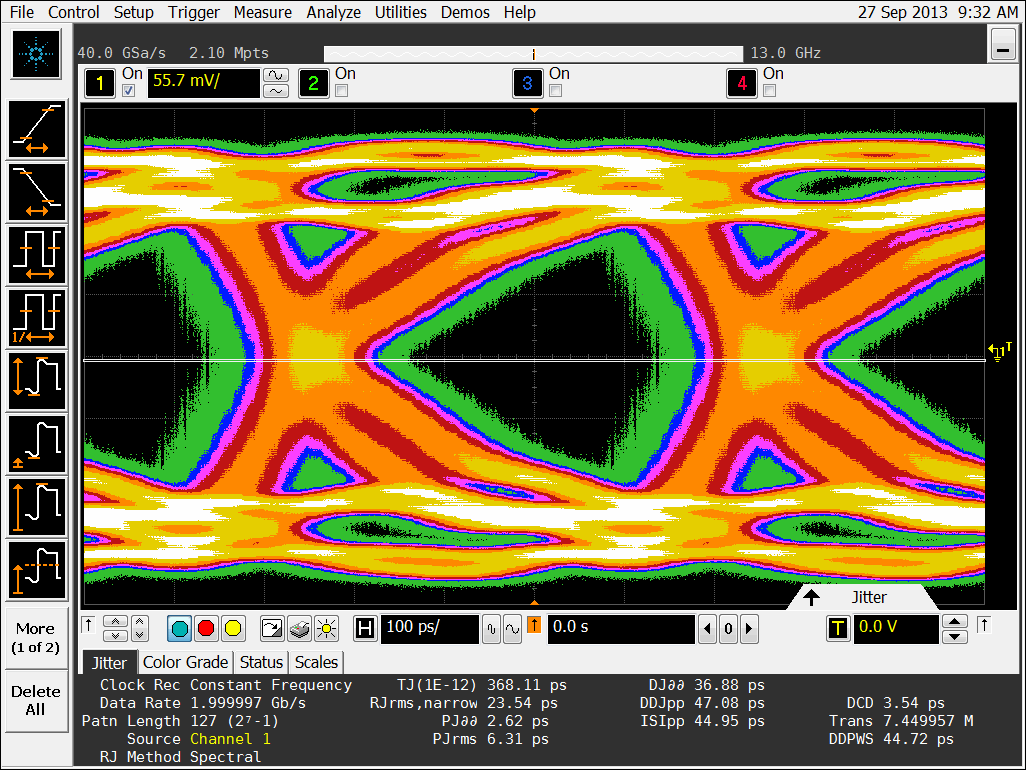Open channel 2 setup button
Screen dimensions: 1026x770
(x=313, y=83)
